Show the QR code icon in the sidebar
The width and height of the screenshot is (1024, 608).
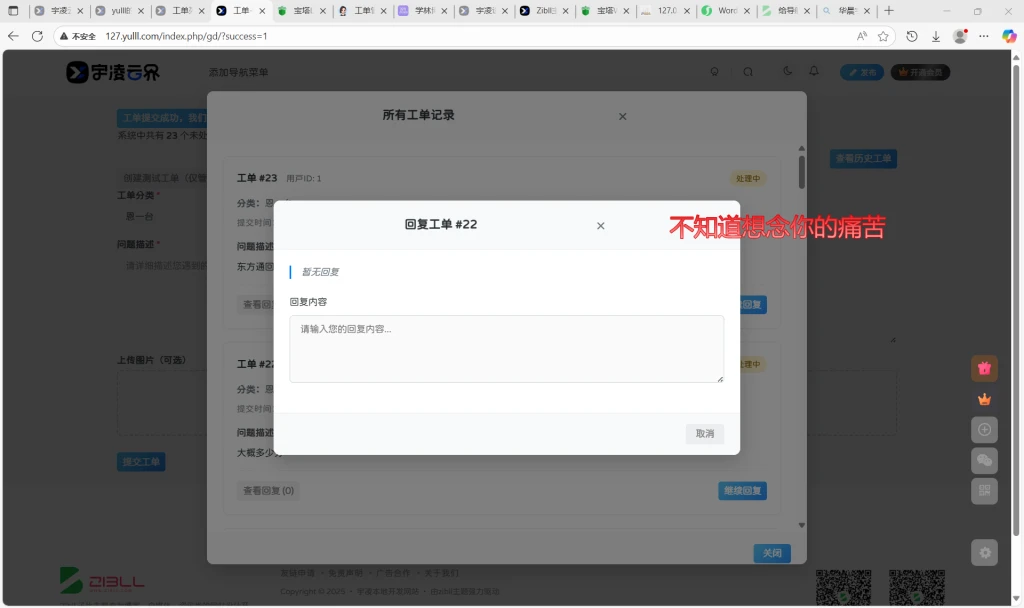(x=984, y=491)
